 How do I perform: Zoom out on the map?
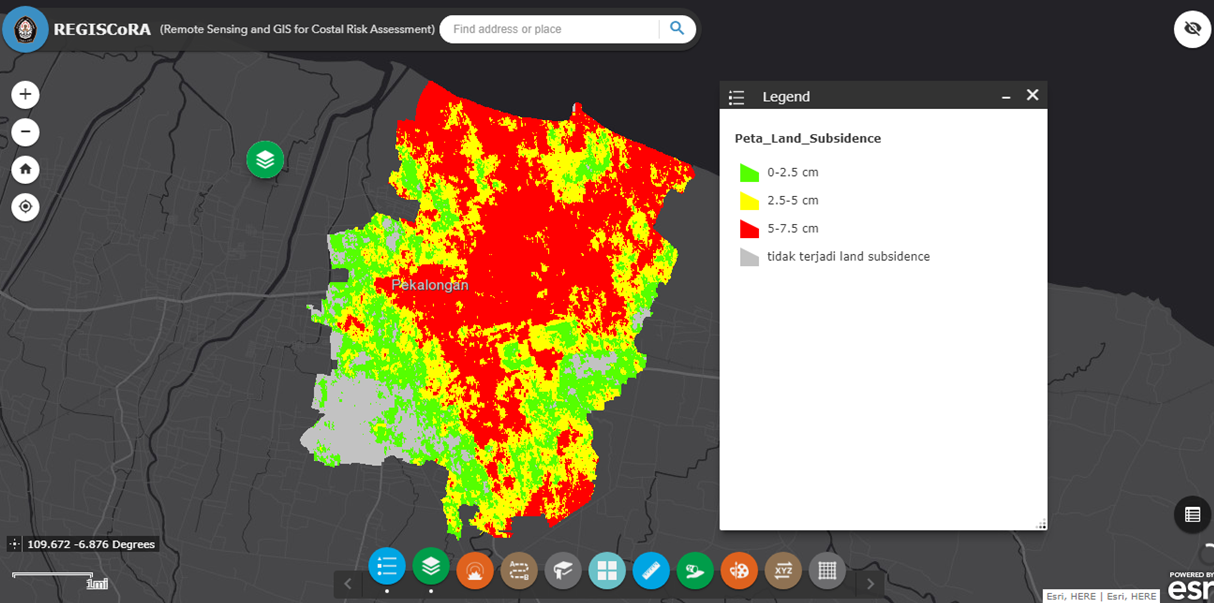pyautogui.click(x=26, y=132)
